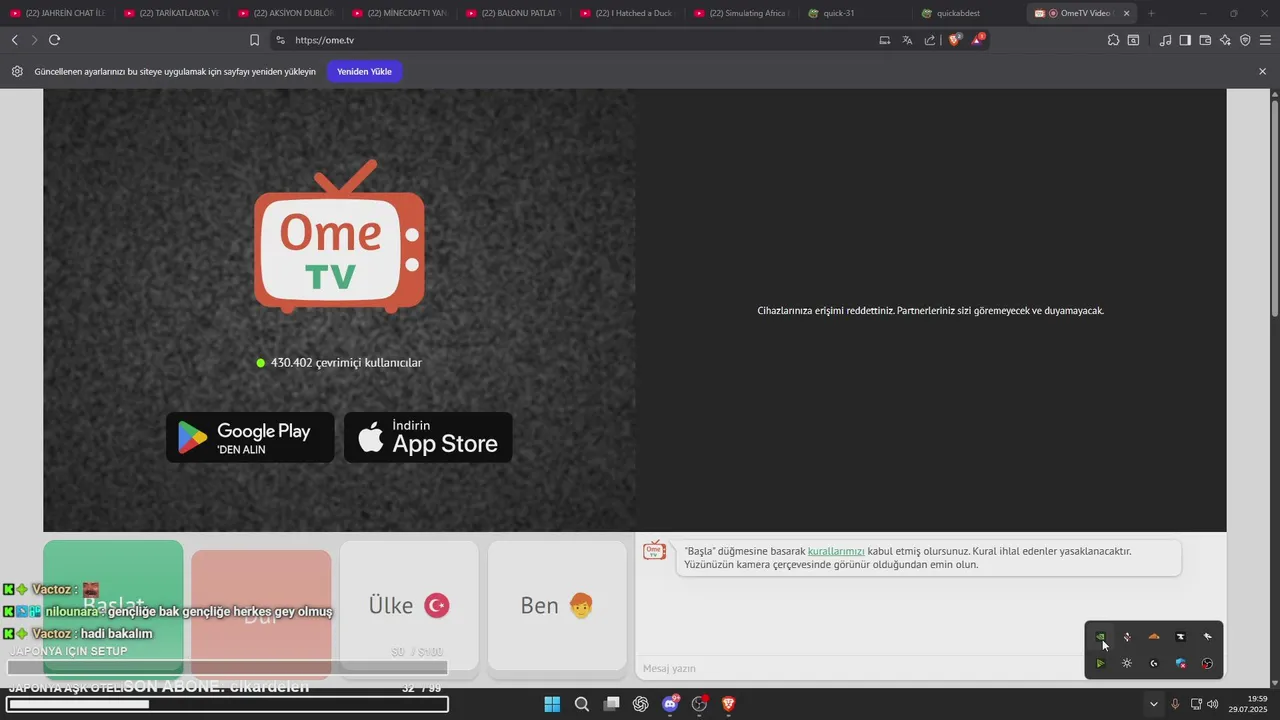Share this page using the share icon
The width and height of the screenshot is (1280, 720).
[x=930, y=40]
